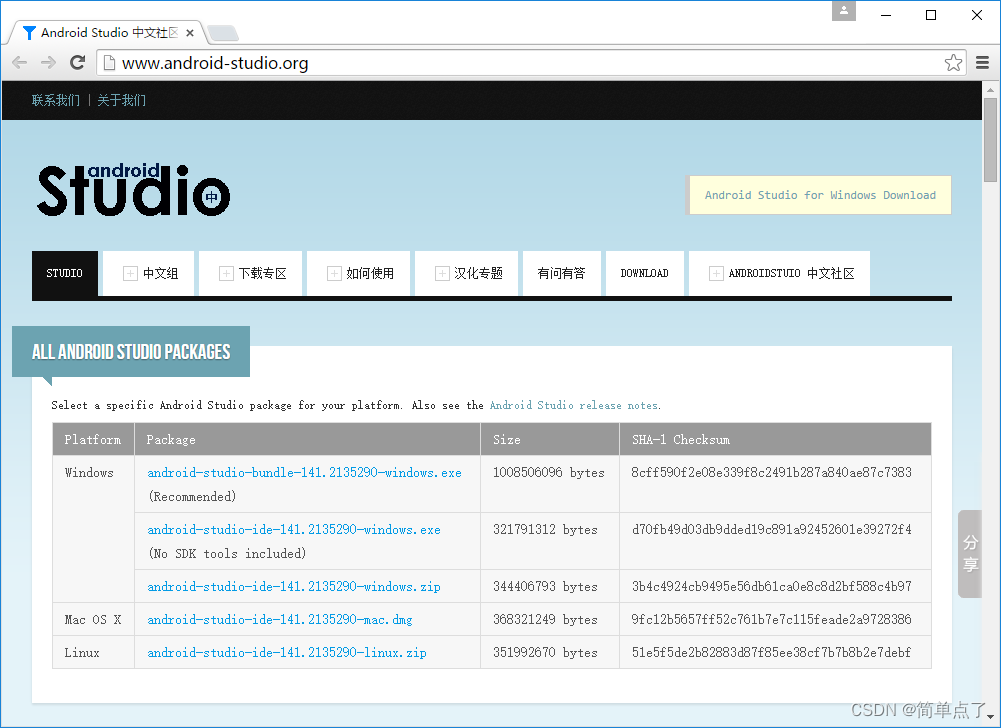1001x728 pixels.
Task: Click the ALL ANDROID STUDIO PACKAGES heading
Action: point(131,352)
